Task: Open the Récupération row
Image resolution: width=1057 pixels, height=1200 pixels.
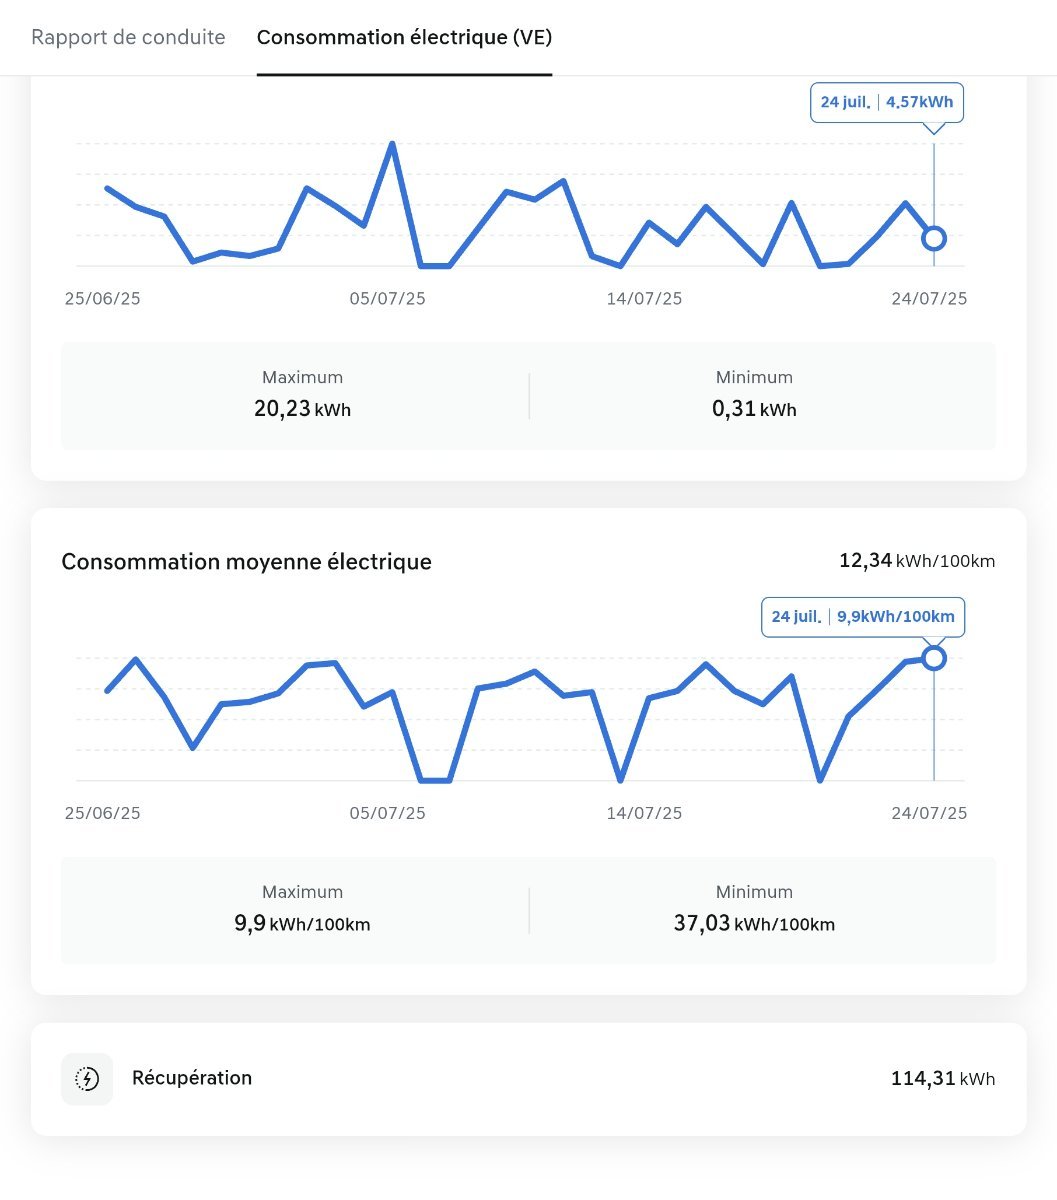Action: click(528, 1079)
